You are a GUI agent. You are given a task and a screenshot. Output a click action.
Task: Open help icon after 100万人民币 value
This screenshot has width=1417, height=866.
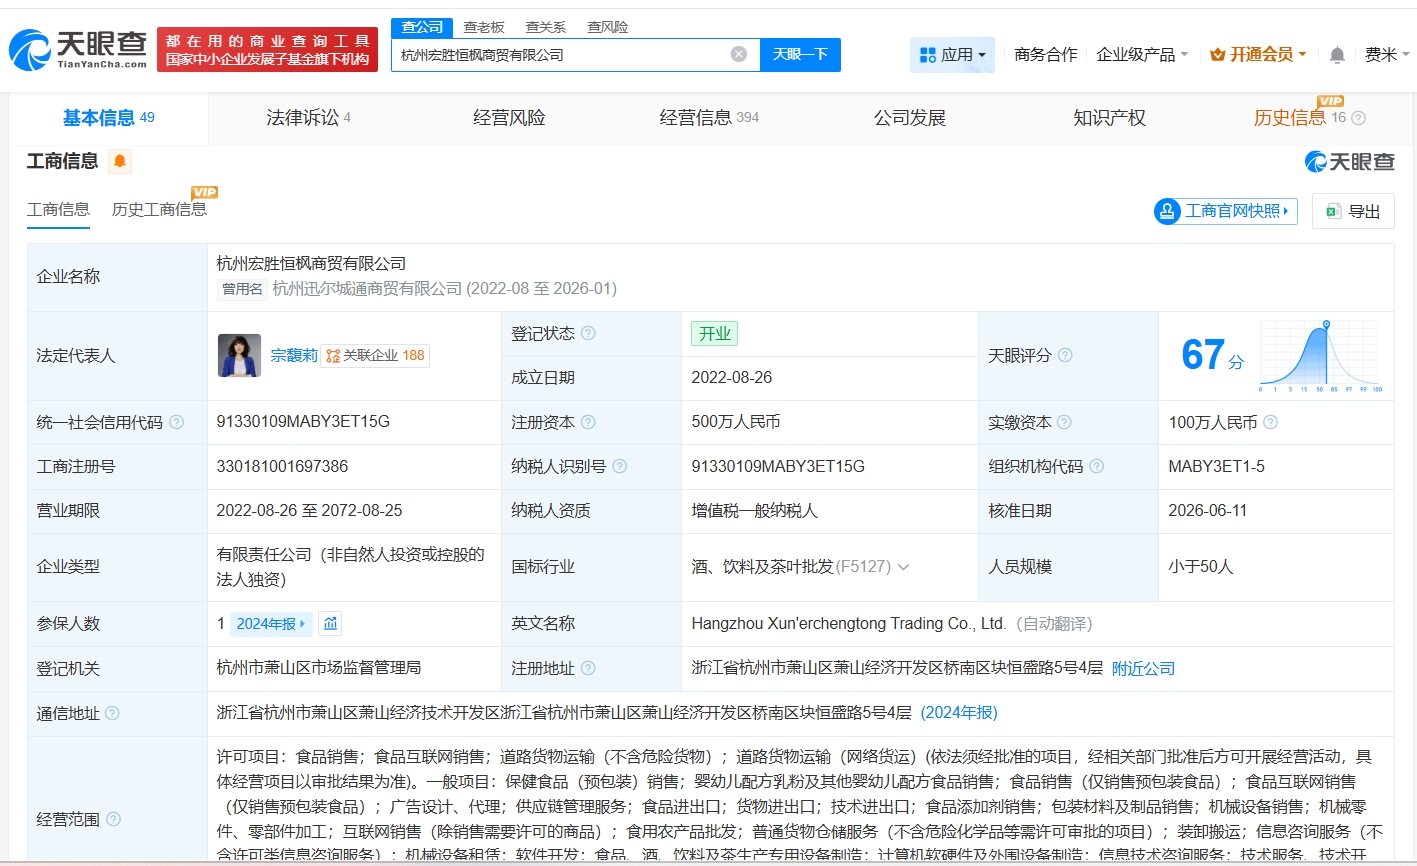tap(1270, 422)
